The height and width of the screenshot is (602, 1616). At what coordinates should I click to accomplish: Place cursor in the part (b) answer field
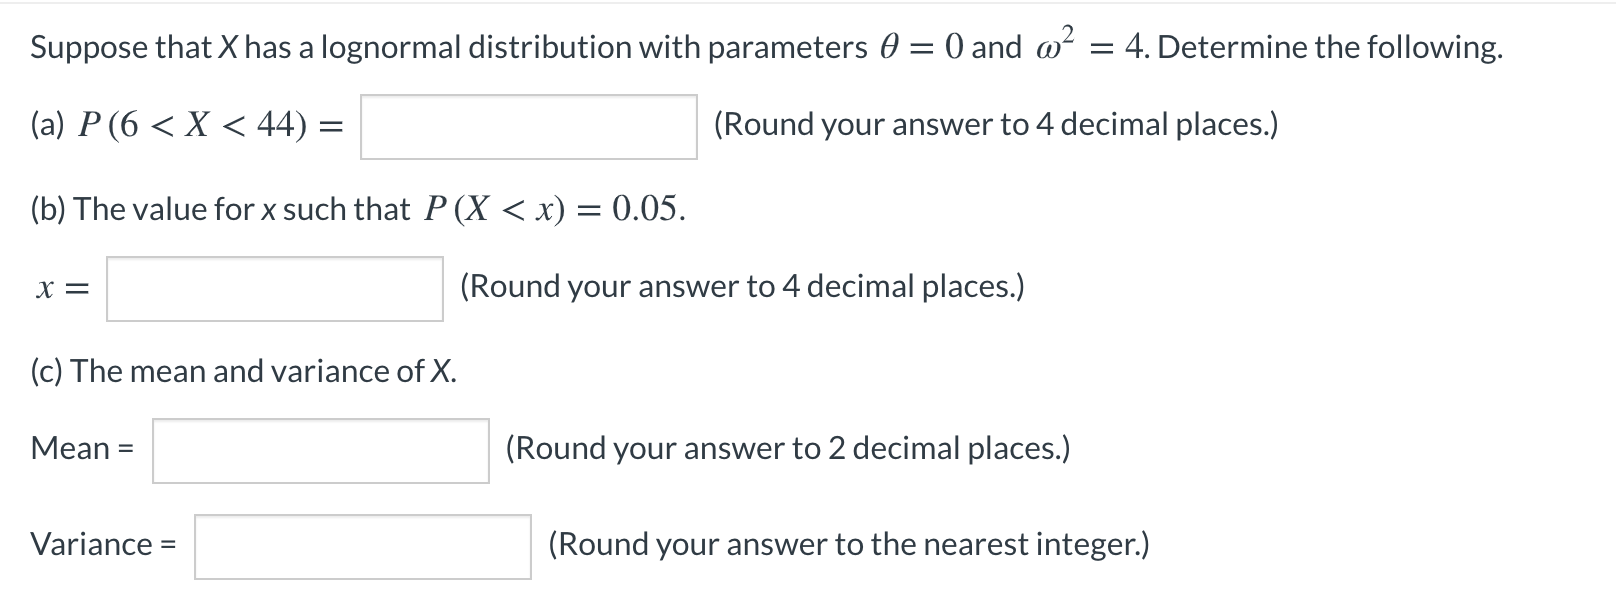275,288
